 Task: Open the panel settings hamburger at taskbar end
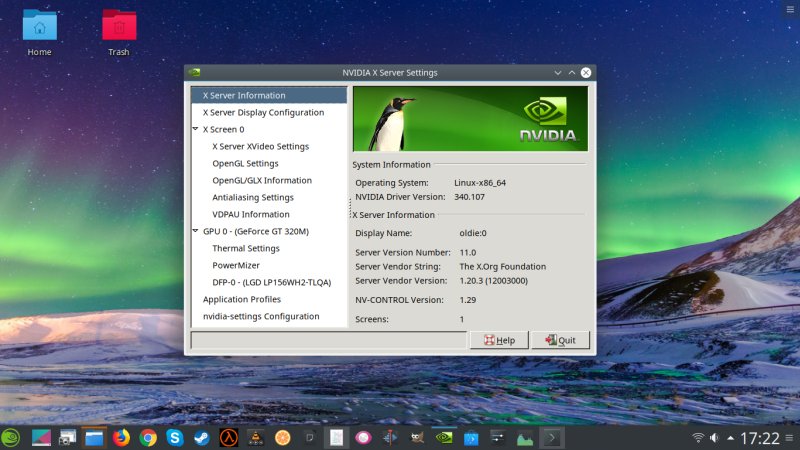[x=789, y=438]
